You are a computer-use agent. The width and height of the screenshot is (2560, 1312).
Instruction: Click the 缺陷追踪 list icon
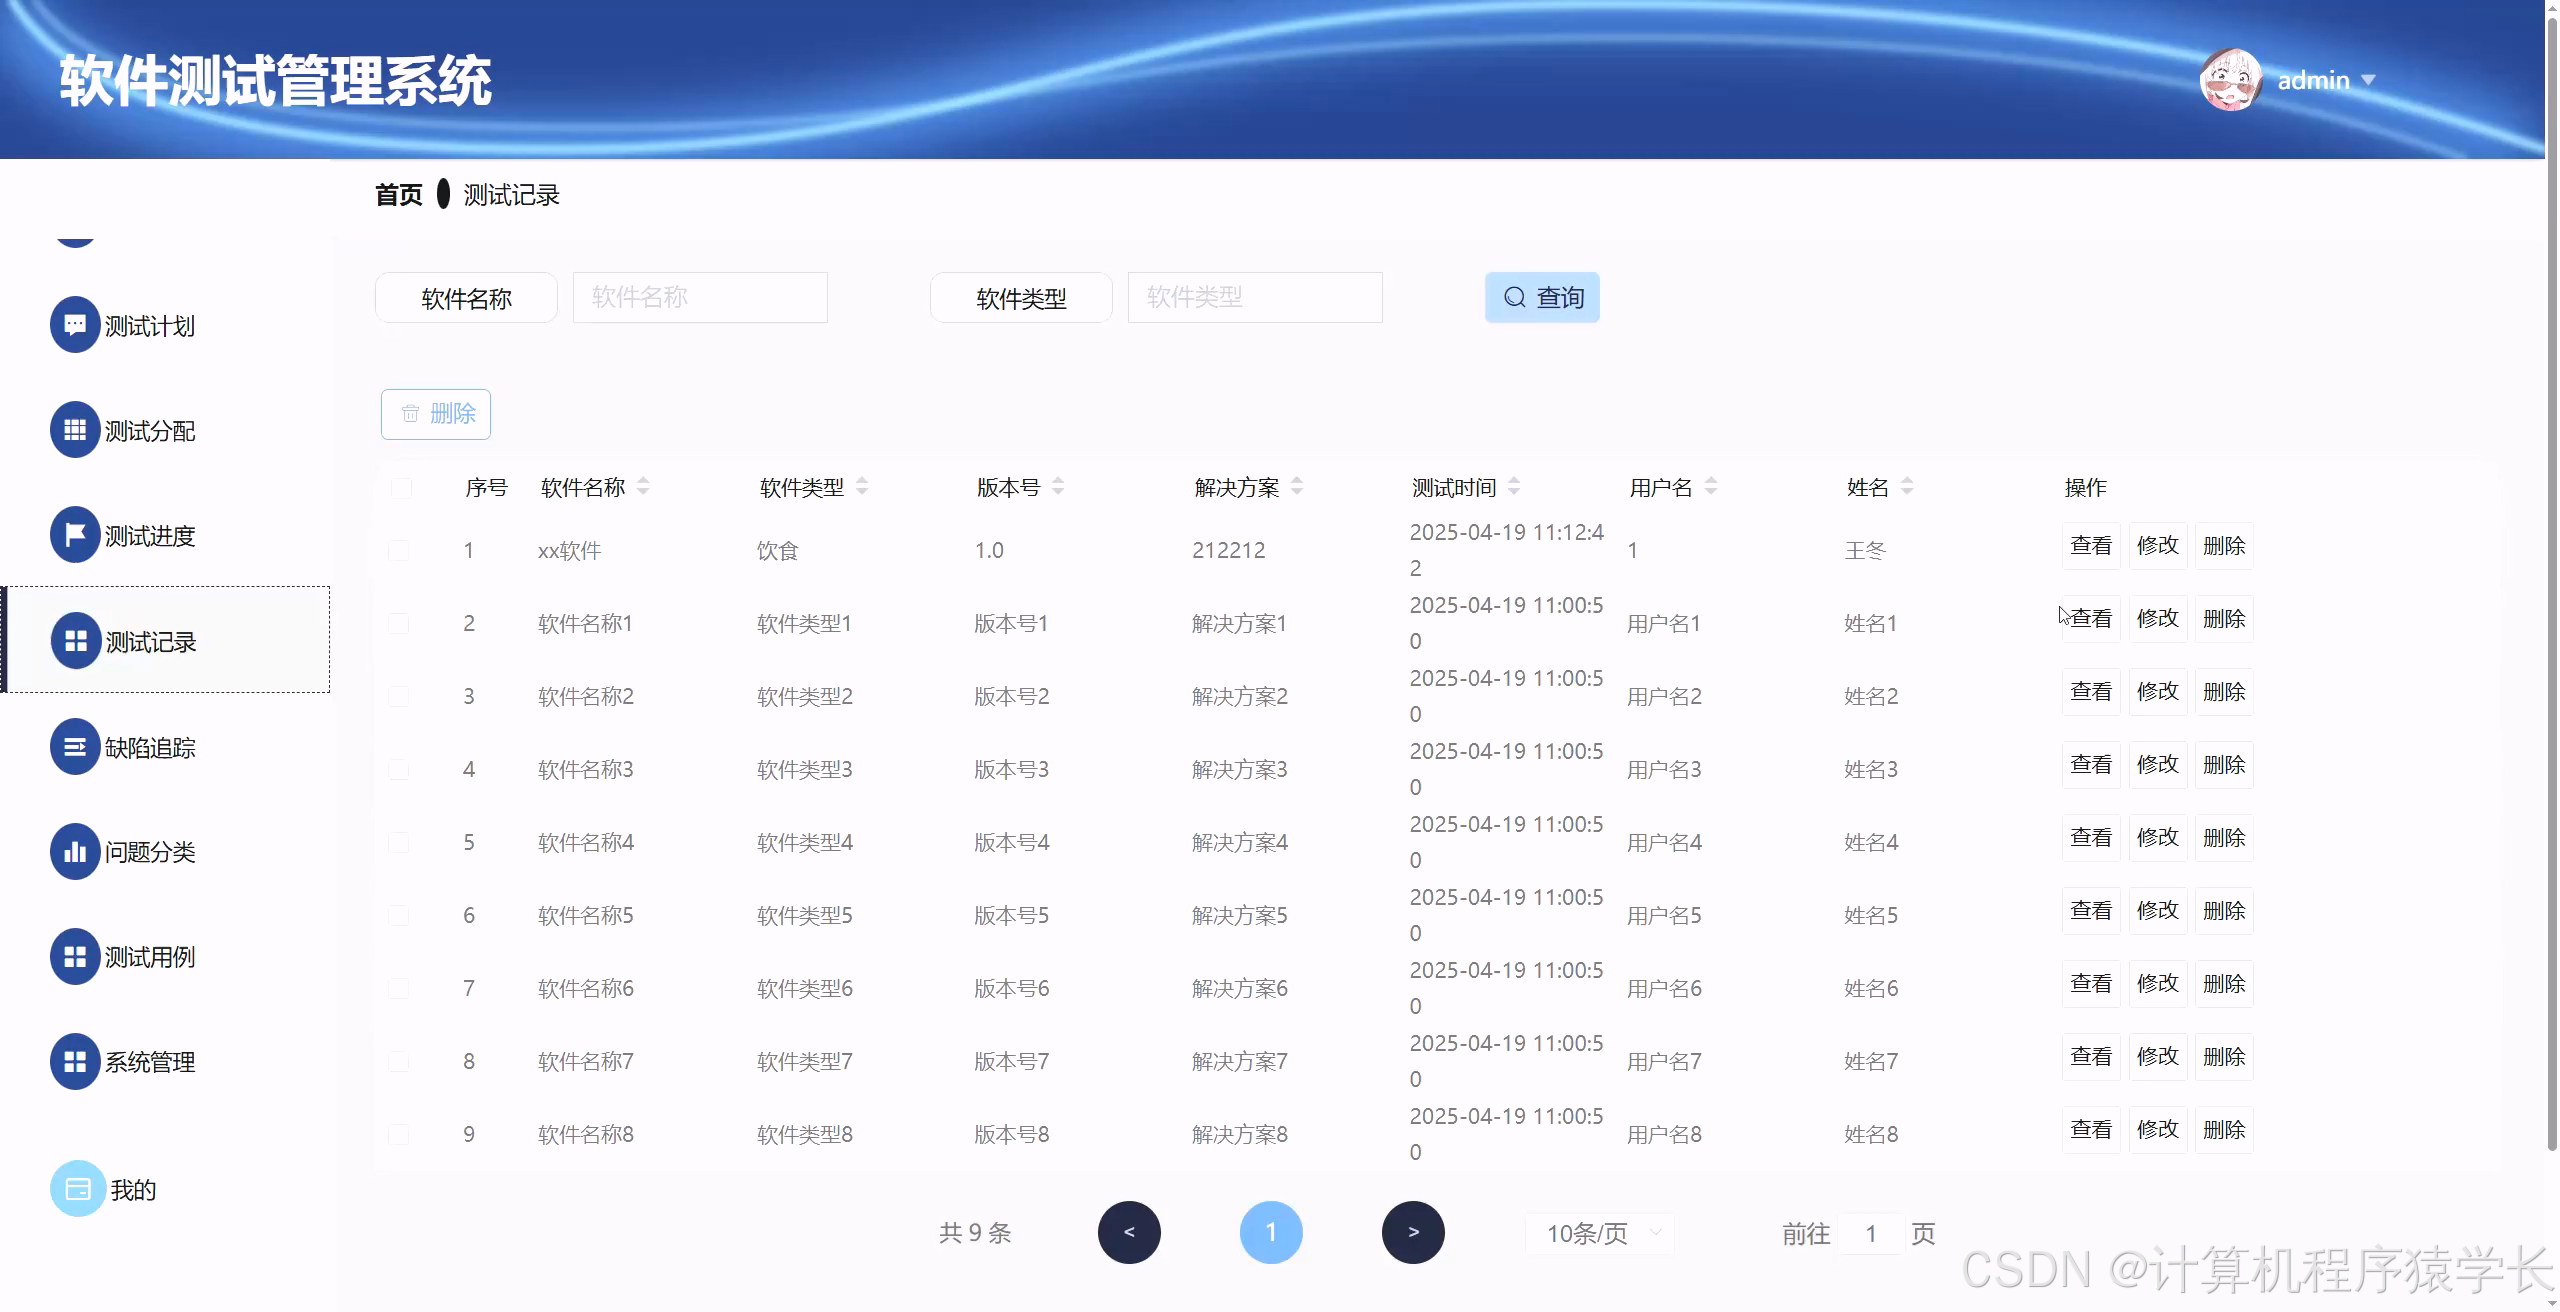click(75, 746)
